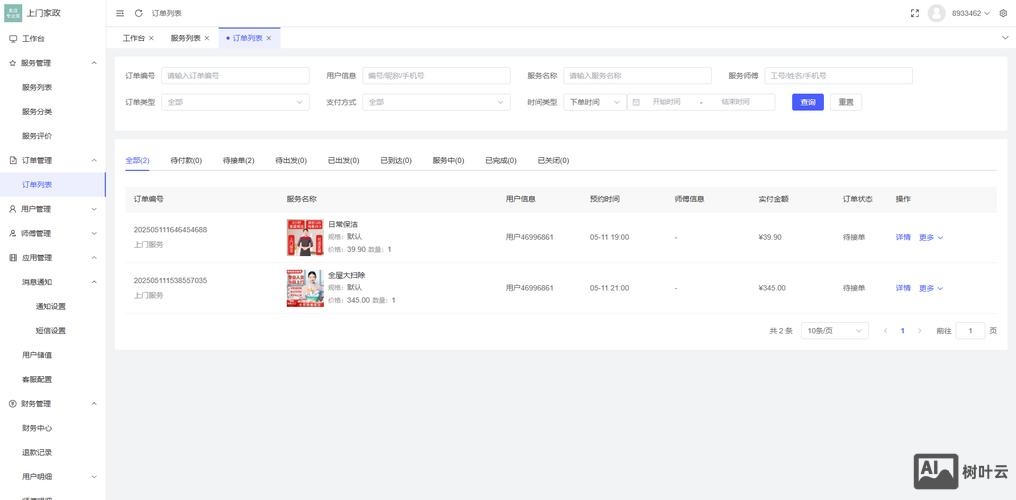Open 短信设置 in the sidebar
Viewport: 1016px width, 500px height.
[x=52, y=330]
